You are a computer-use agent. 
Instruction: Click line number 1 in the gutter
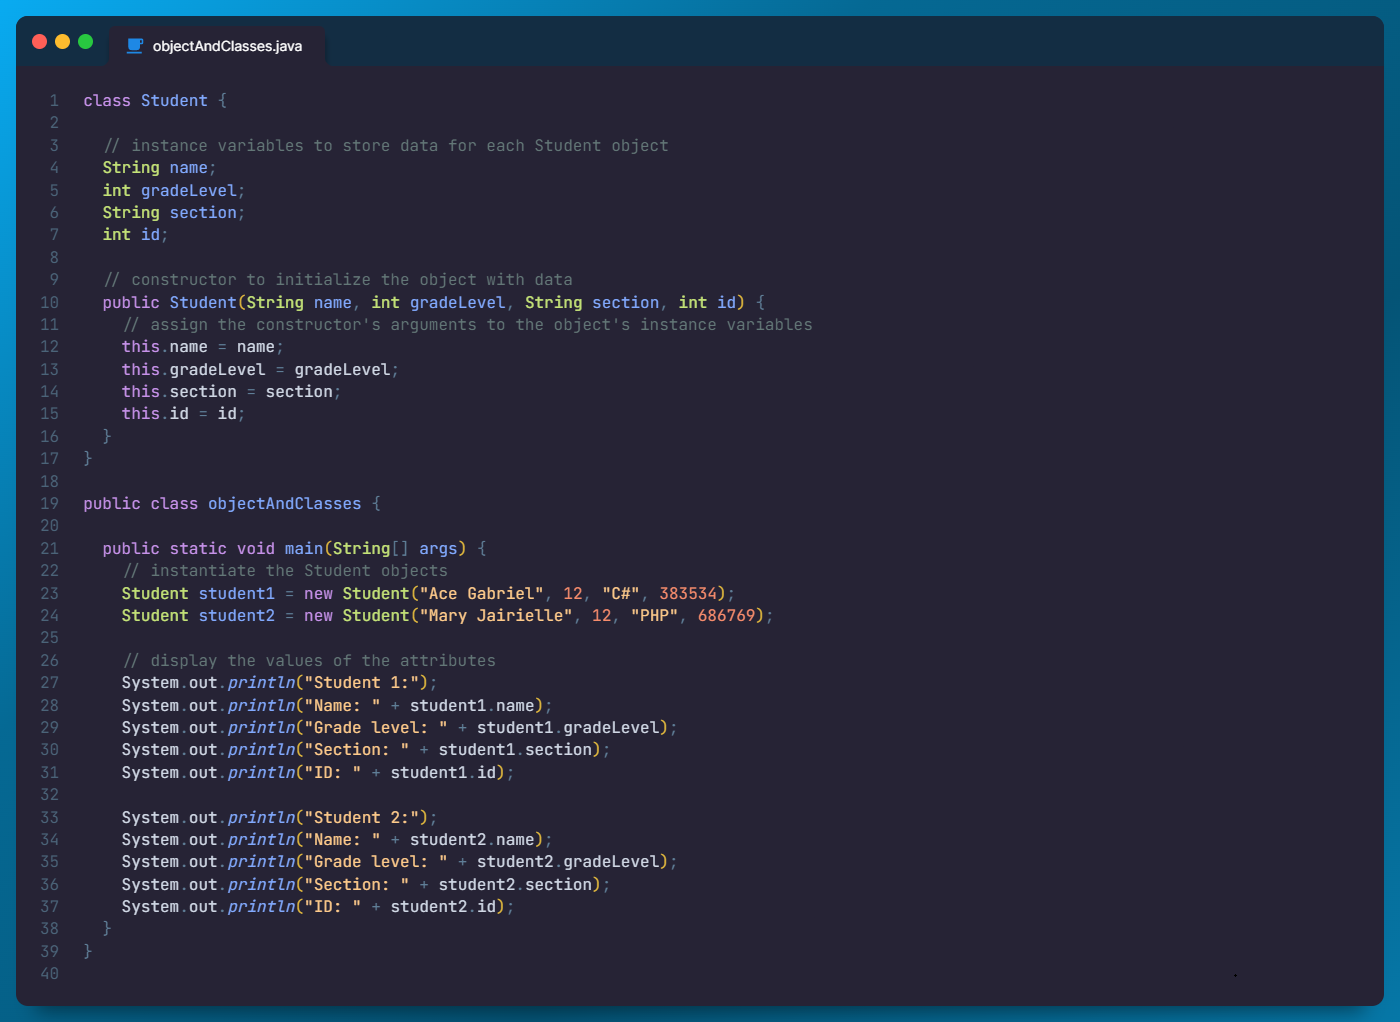click(54, 101)
